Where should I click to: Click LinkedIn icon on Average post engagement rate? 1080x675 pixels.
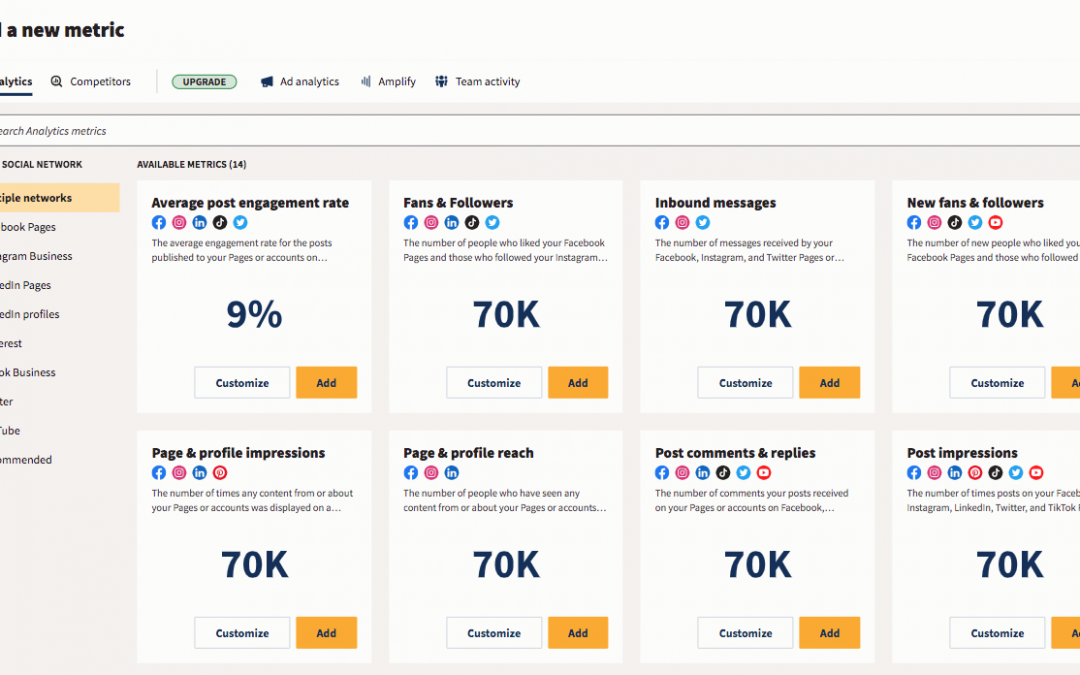pos(200,222)
